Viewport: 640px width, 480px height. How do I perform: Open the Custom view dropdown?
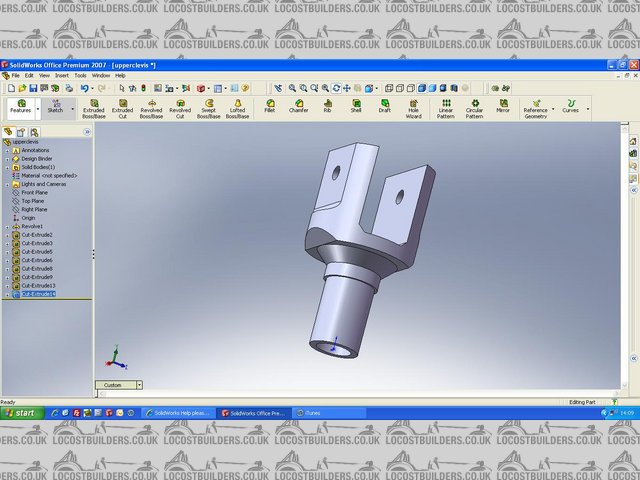118,385
